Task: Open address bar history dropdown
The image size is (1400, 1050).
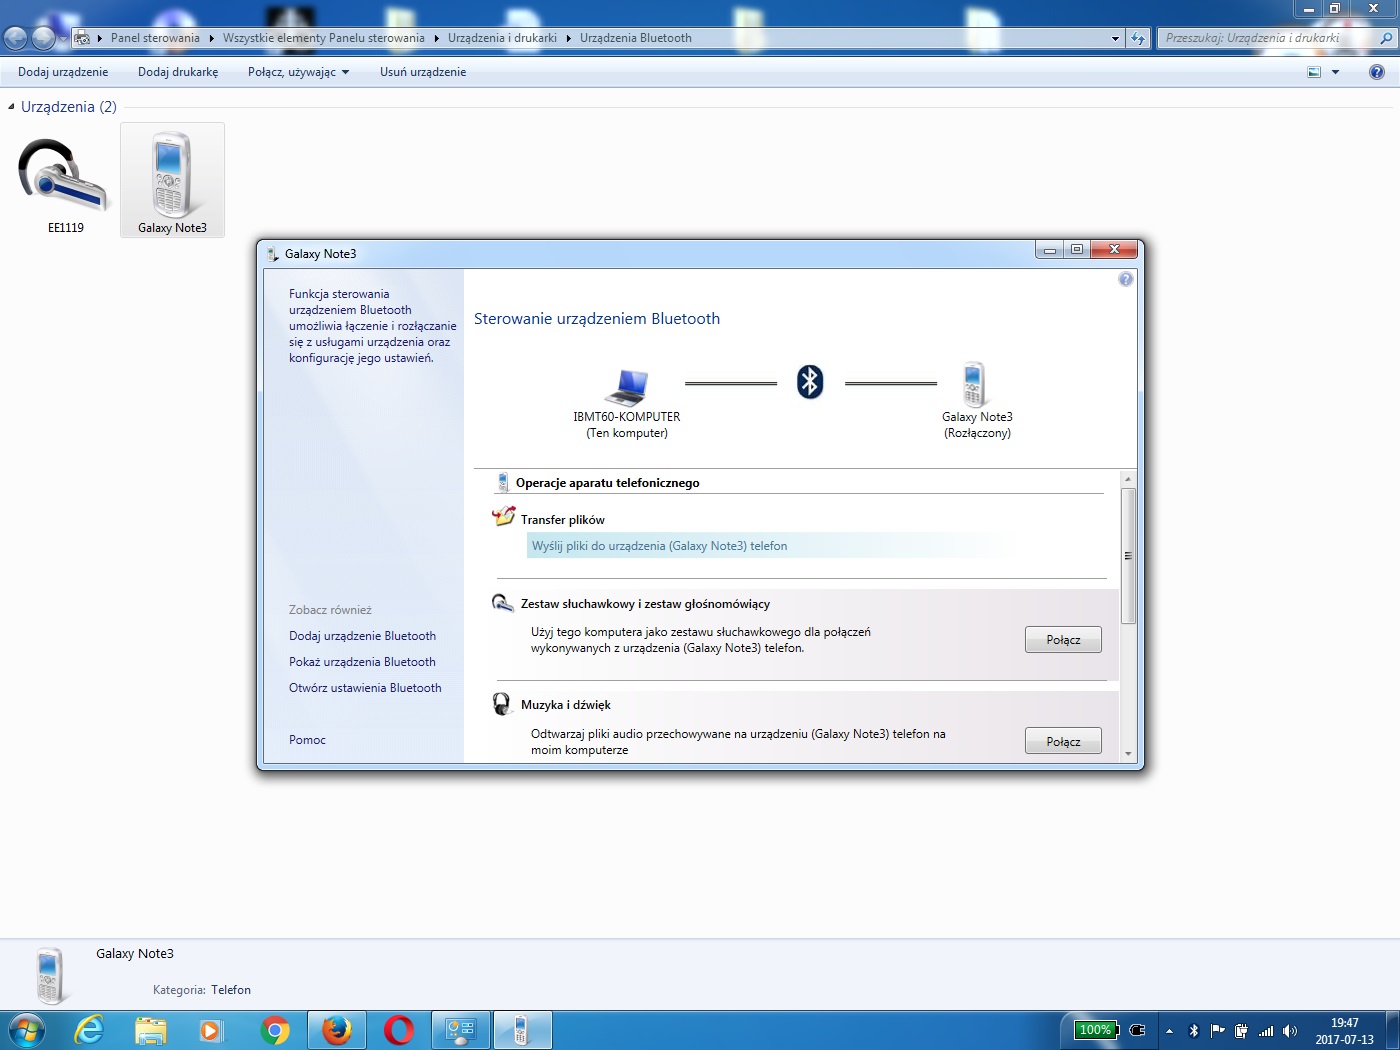Action: point(1115,38)
